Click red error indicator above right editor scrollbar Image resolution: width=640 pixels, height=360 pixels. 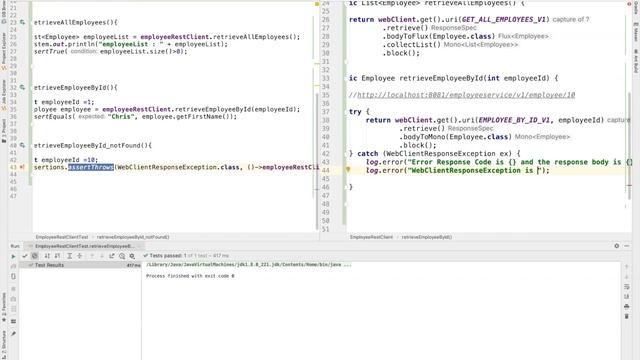(629, 4)
